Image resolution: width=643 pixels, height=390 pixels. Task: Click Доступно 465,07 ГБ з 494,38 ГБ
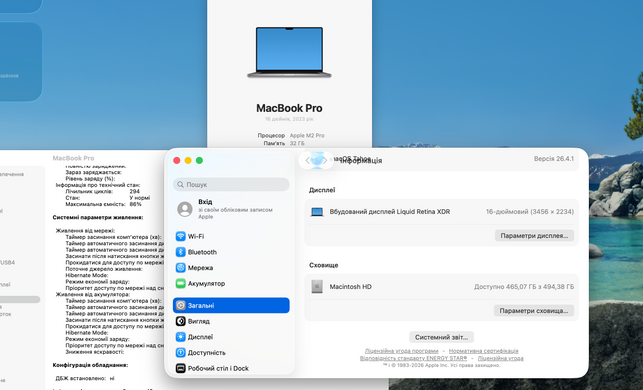524,287
